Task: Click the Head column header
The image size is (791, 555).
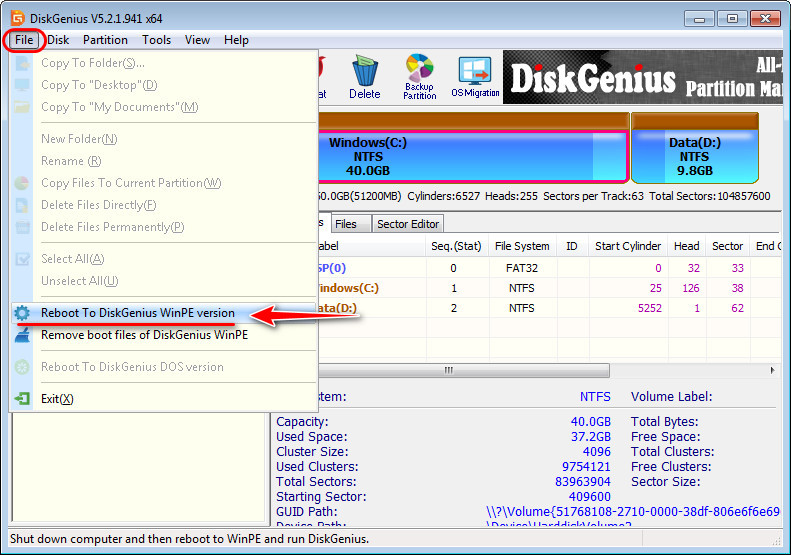Action: 687,246
